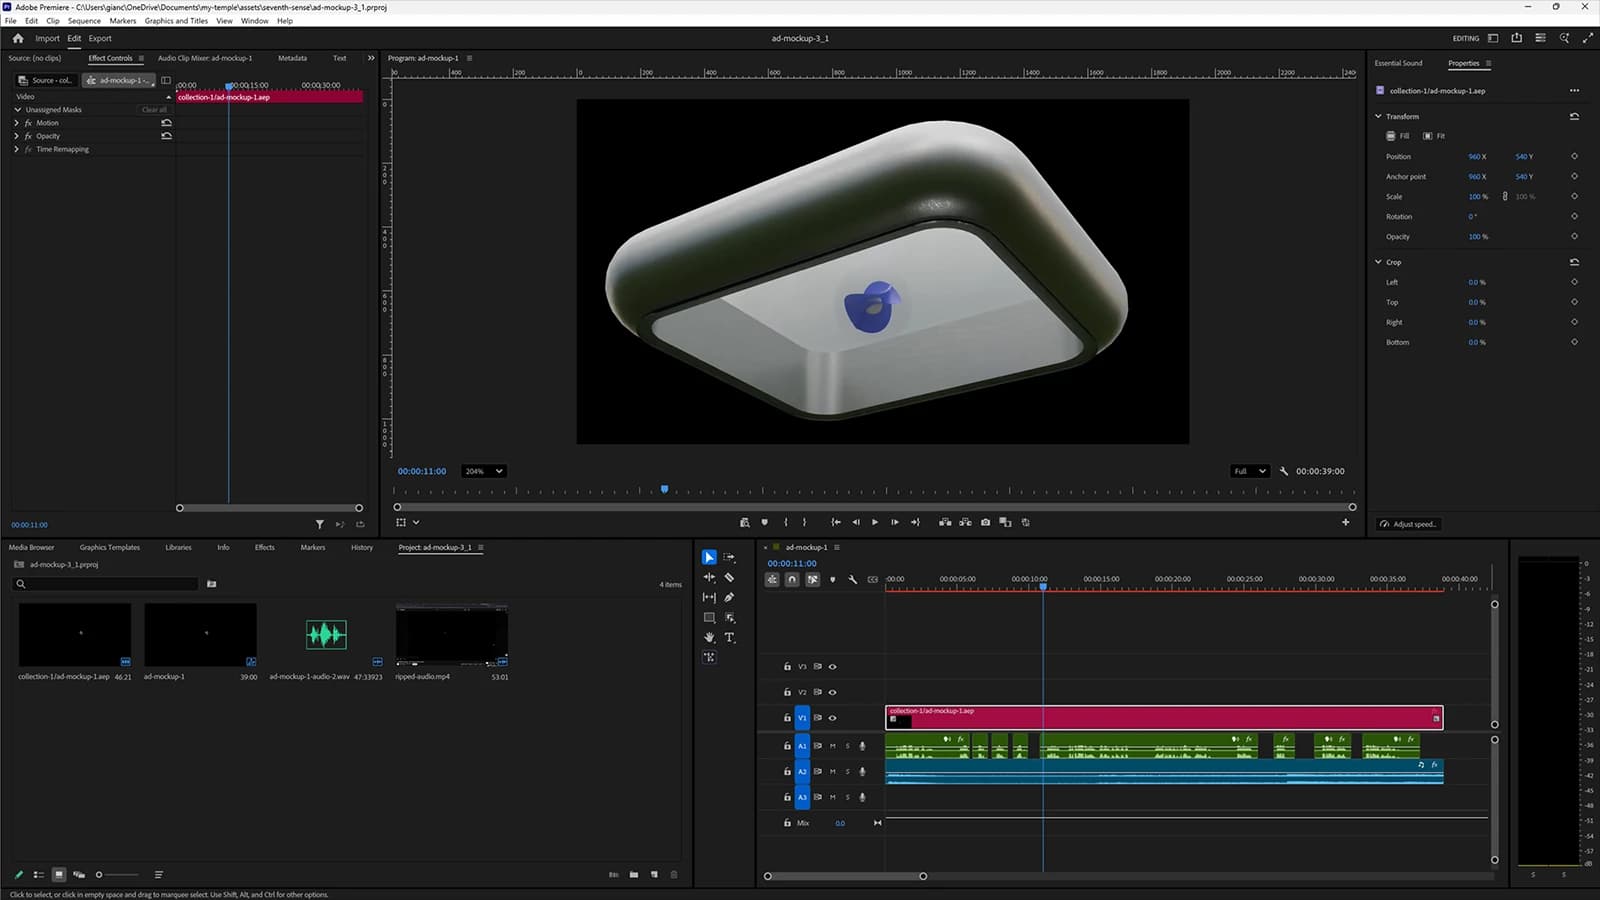Toggle the Scale constrain proportions link

(1505, 196)
